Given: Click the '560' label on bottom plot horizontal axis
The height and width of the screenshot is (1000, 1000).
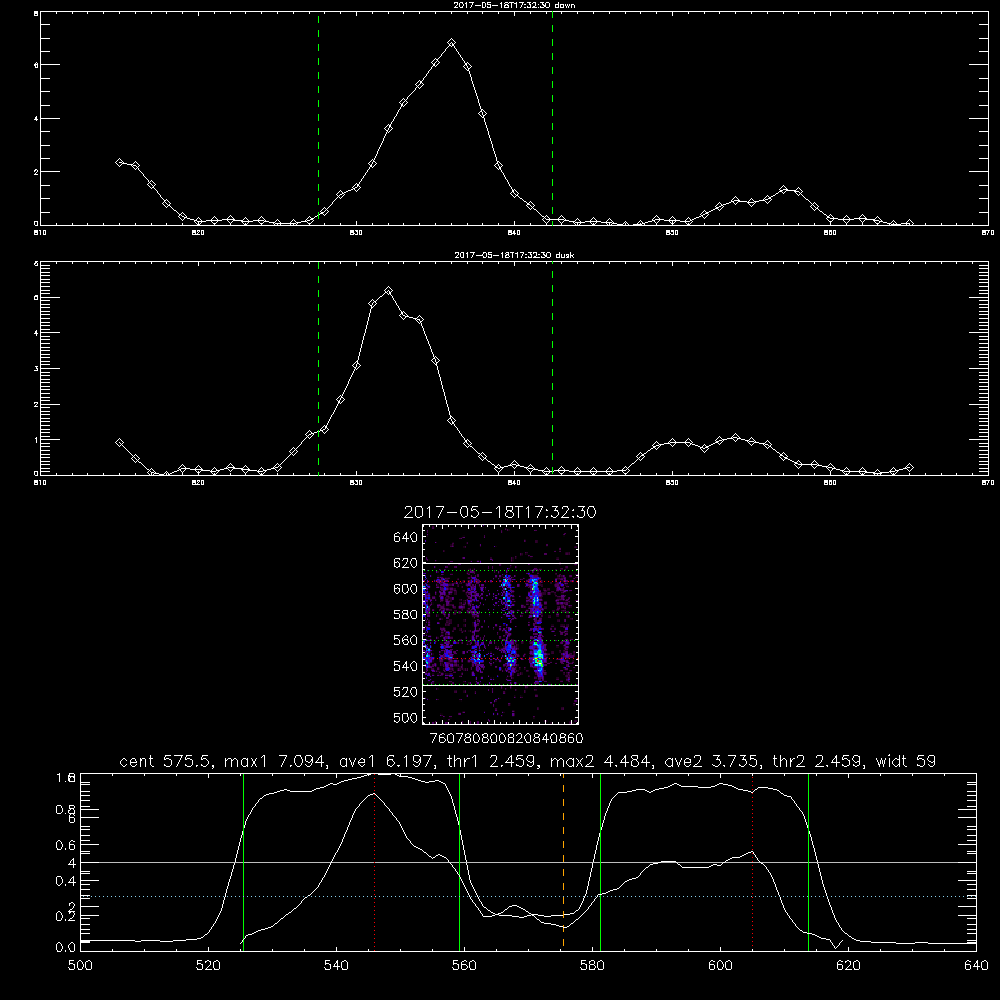Looking at the screenshot, I should tap(464, 966).
